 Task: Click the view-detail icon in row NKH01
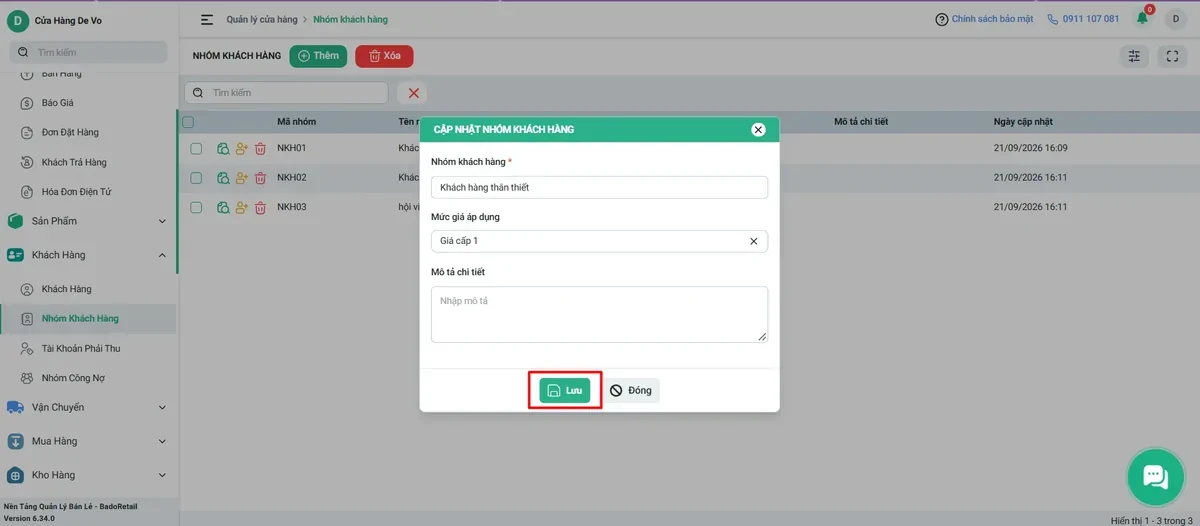223,149
